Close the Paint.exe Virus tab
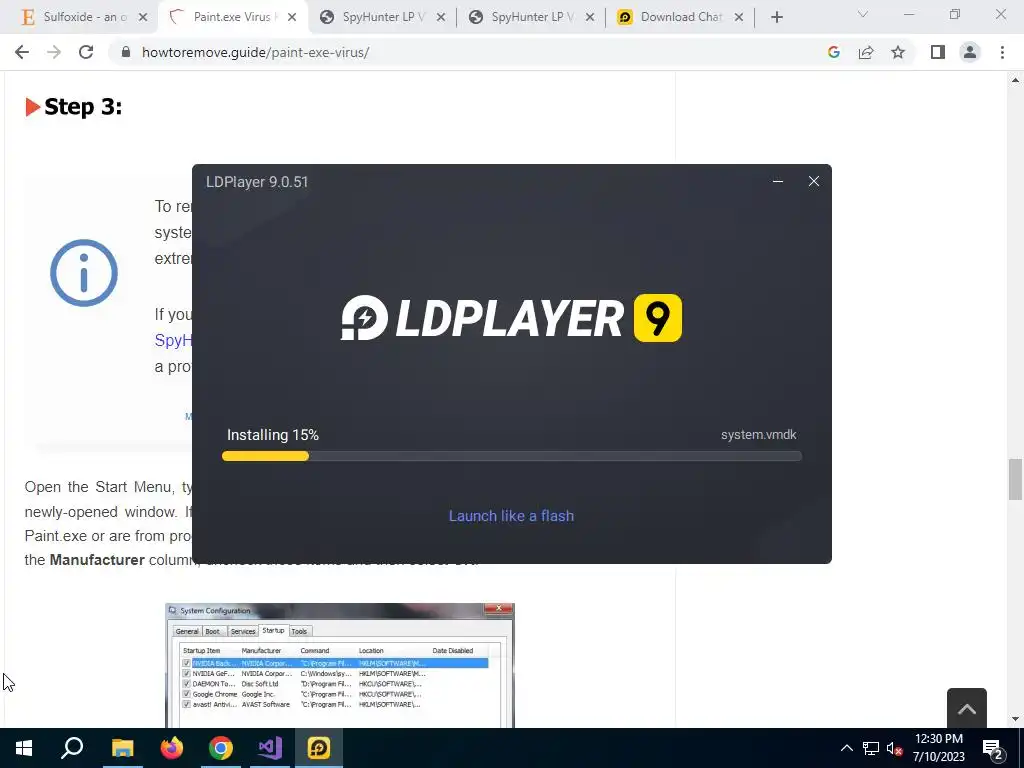 [x=292, y=18]
